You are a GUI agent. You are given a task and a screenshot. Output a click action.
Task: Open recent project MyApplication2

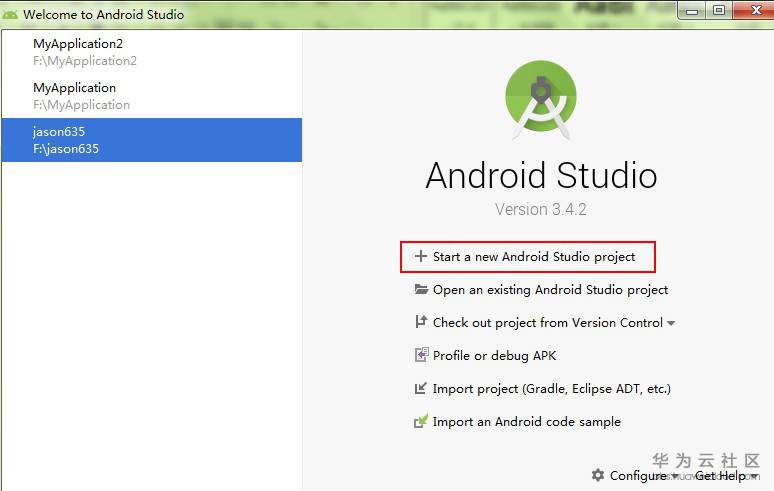[152, 52]
